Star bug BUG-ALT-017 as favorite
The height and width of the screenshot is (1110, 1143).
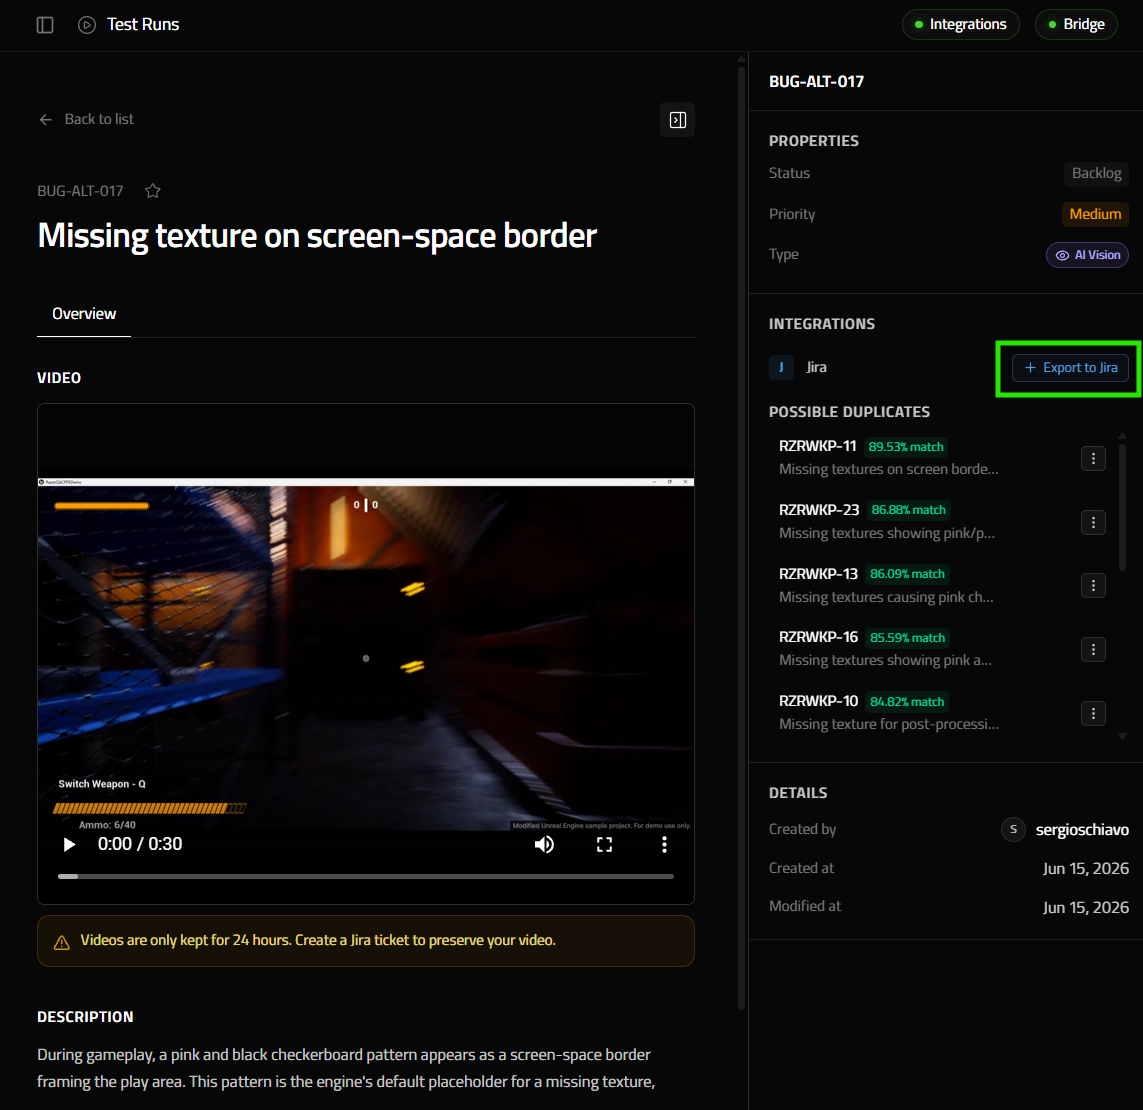(152, 191)
